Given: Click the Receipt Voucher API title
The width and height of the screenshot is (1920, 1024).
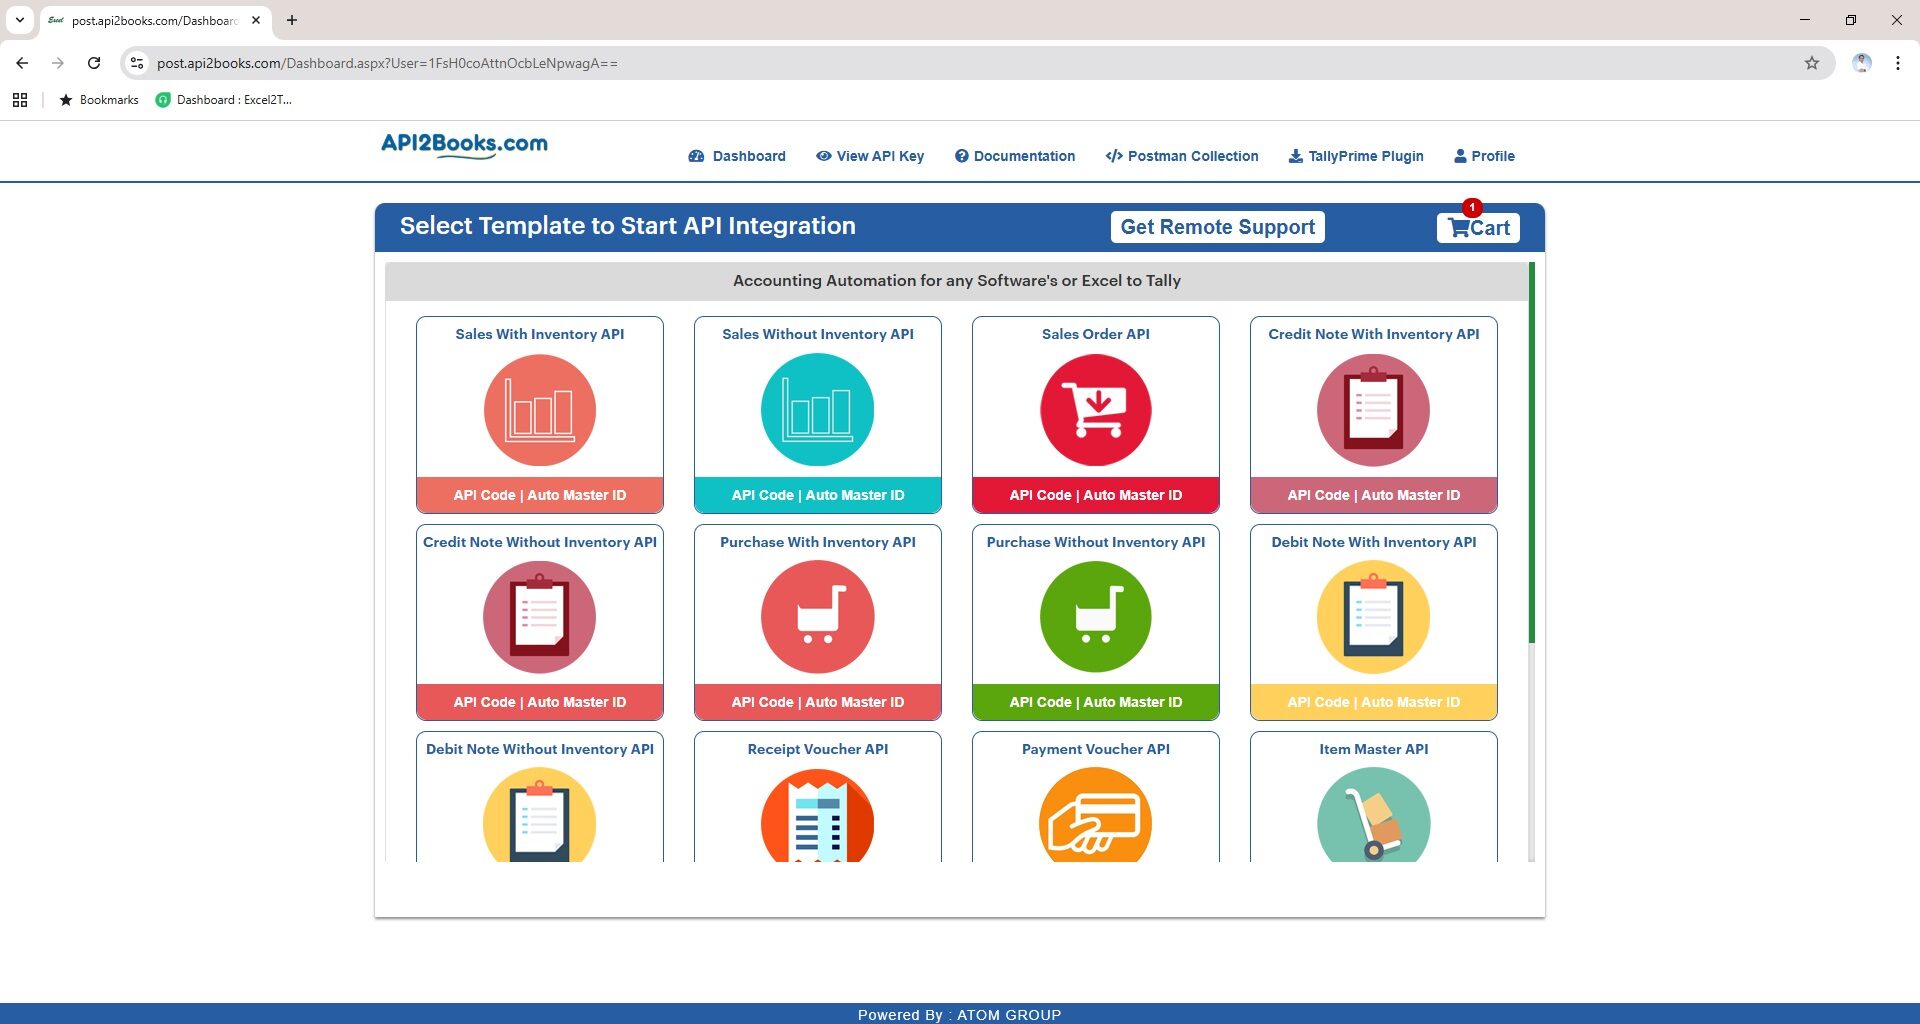Looking at the screenshot, I should coord(818,749).
